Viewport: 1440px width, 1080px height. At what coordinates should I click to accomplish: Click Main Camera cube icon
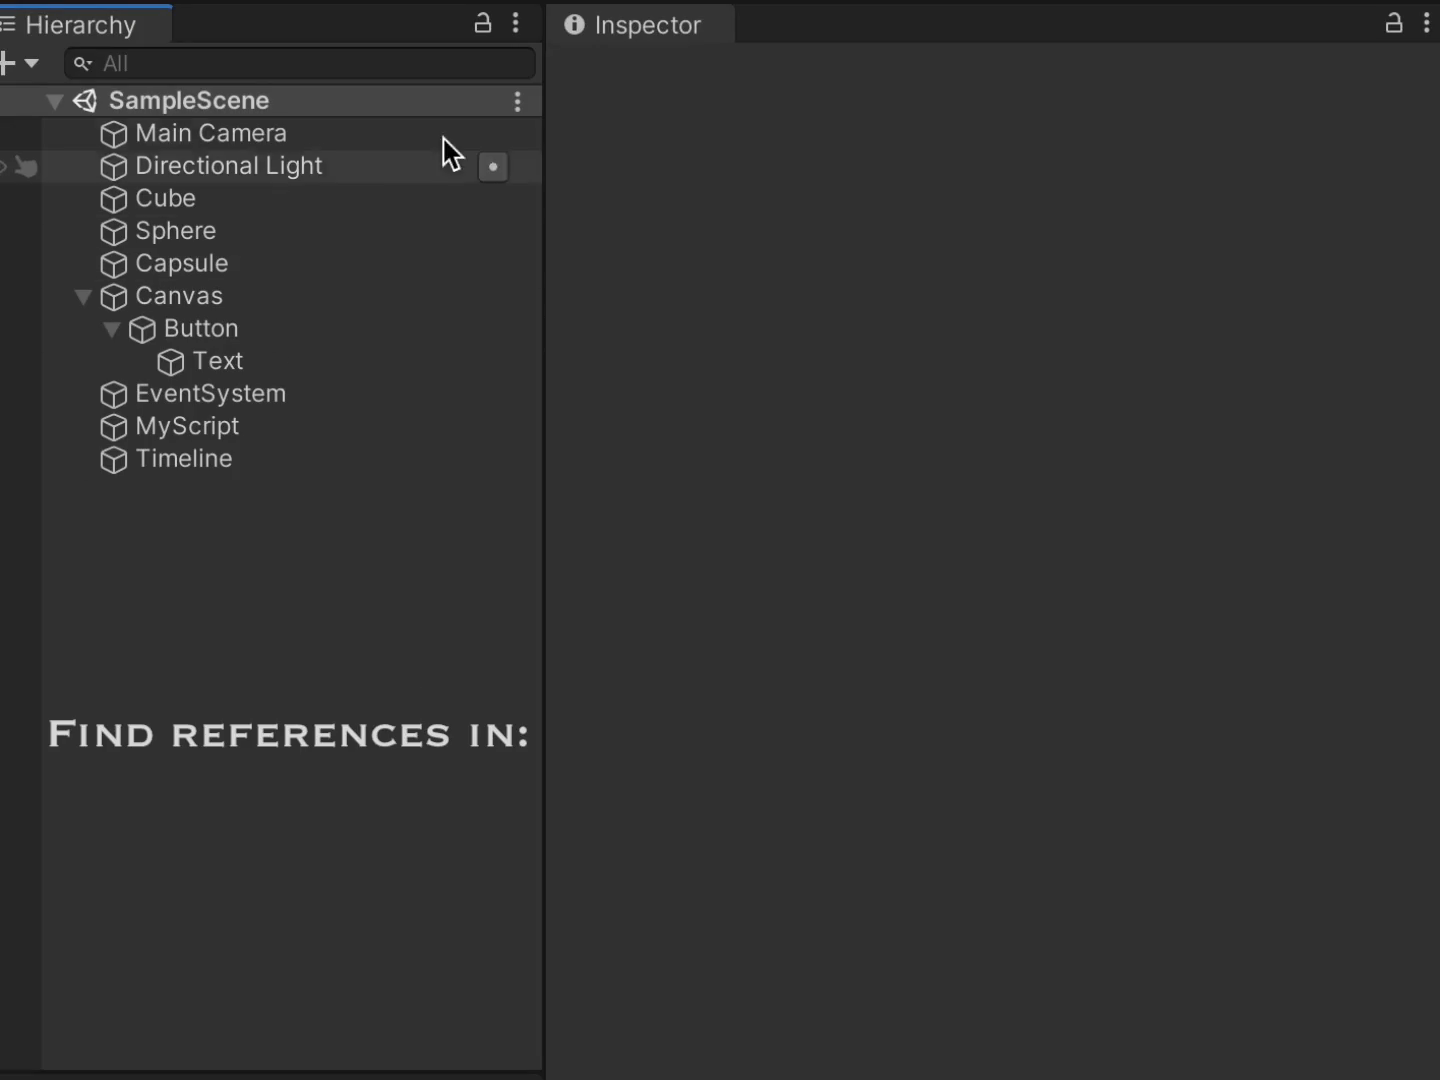pos(114,134)
